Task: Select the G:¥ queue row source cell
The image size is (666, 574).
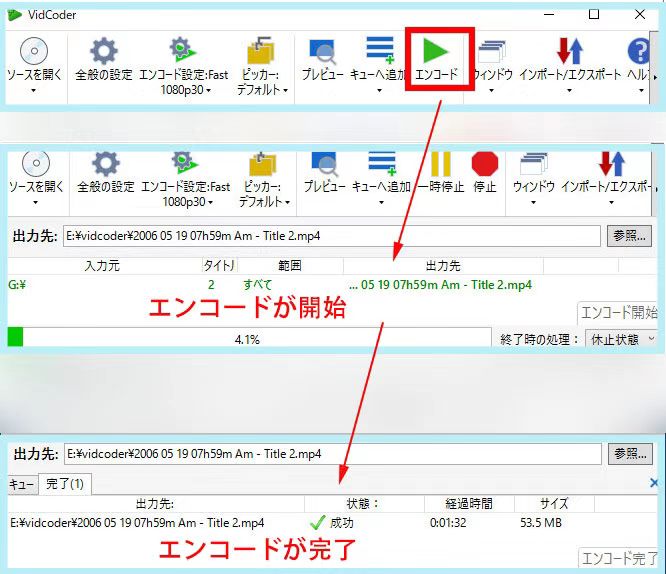Action: click(17, 284)
